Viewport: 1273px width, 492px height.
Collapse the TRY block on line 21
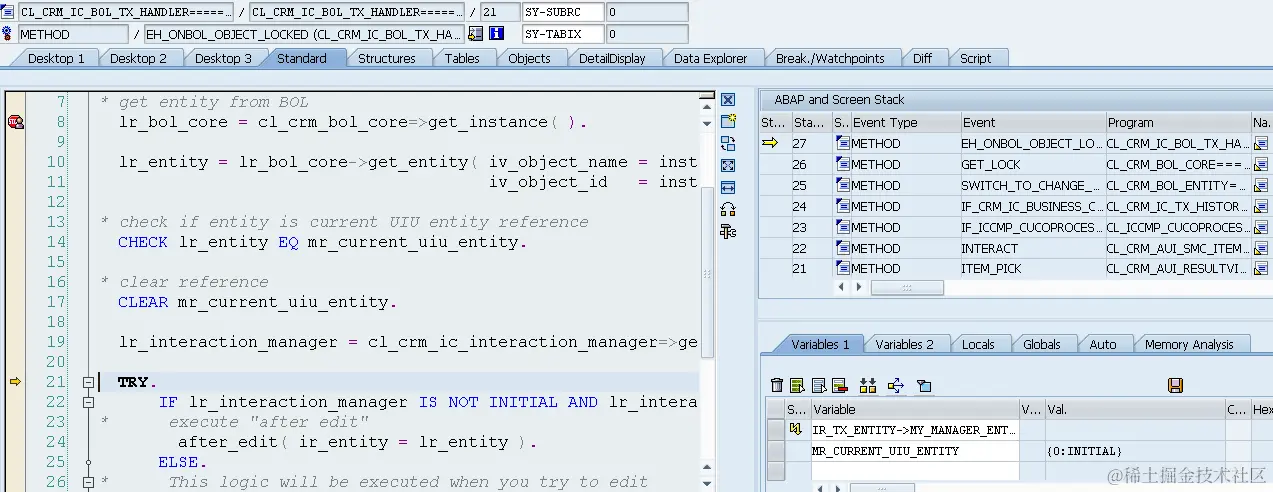pos(89,382)
